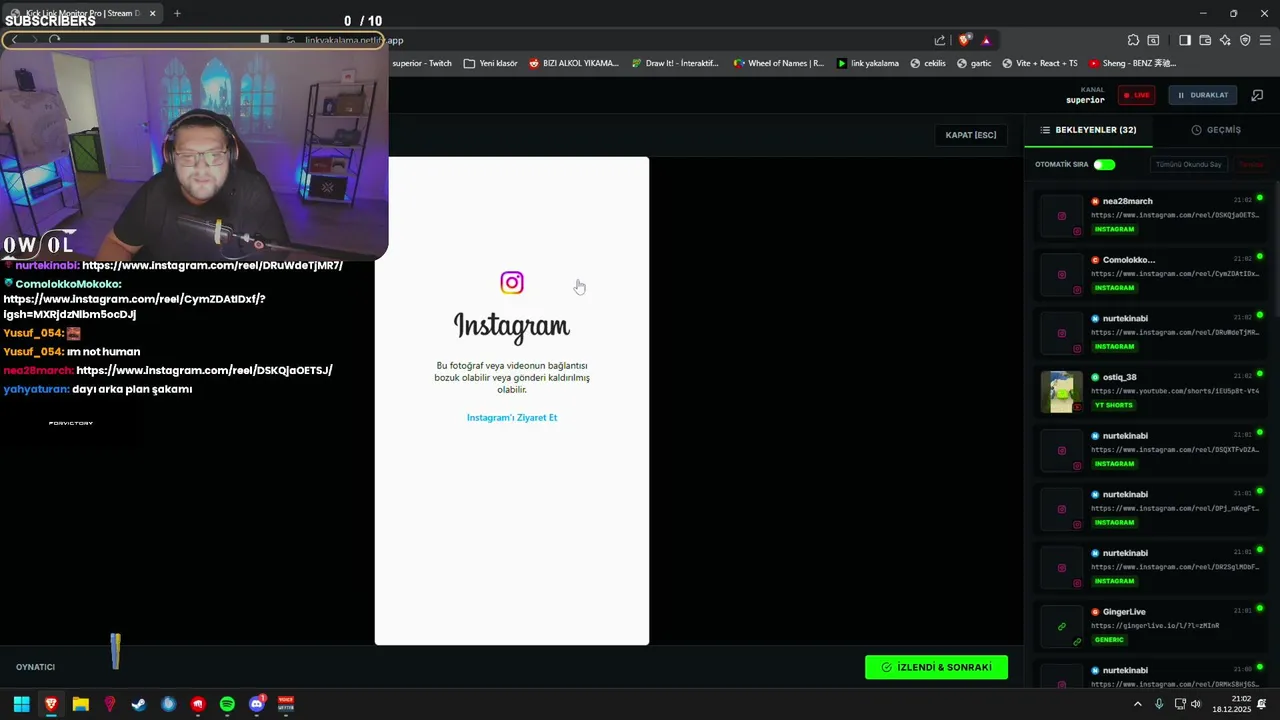This screenshot has width=1280, height=720.
Task: Open the Sheng - BENZ bookmark
Action: point(1133,63)
